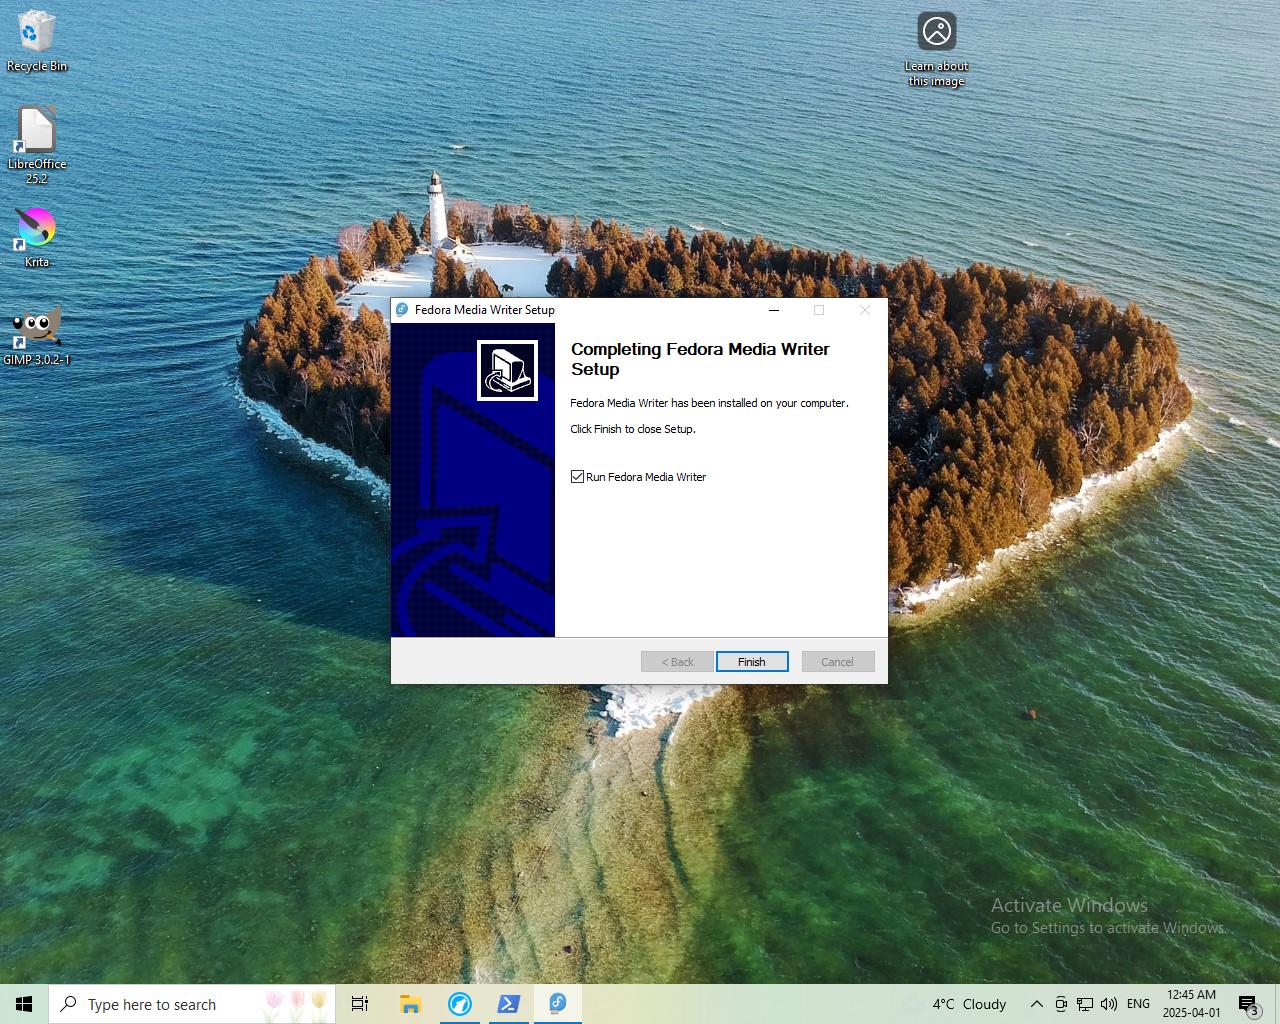Image resolution: width=1280 pixels, height=1024 pixels.
Task: Select the Krita desktop shortcut
Action: coord(37,238)
